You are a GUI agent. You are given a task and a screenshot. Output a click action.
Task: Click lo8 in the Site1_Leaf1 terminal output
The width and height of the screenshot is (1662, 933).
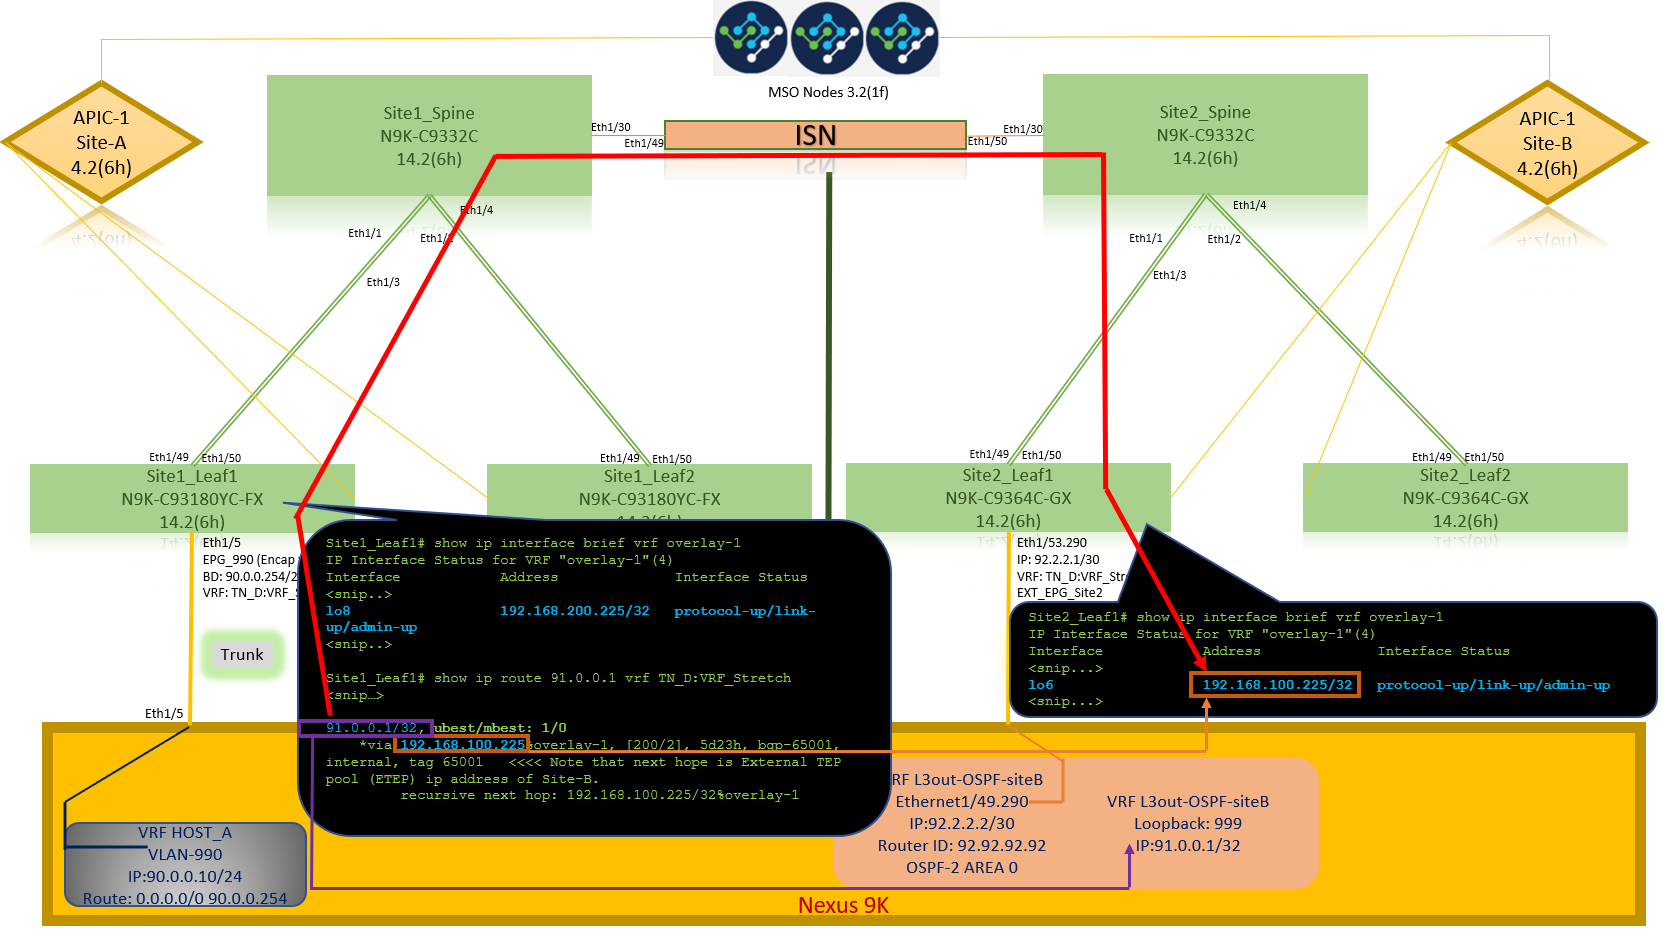coord(338,611)
